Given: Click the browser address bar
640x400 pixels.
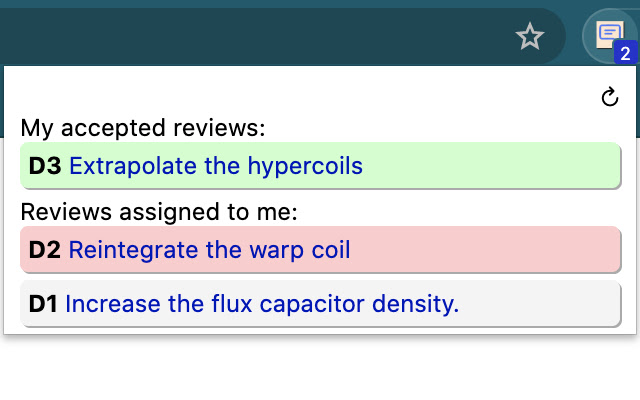Looking at the screenshot, I should coord(250,37).
